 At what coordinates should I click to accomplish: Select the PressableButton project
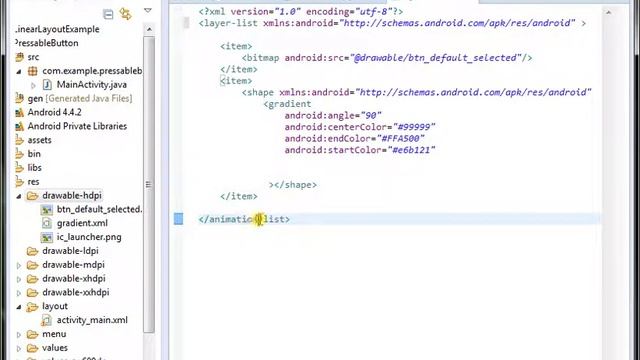click(47, 43)
